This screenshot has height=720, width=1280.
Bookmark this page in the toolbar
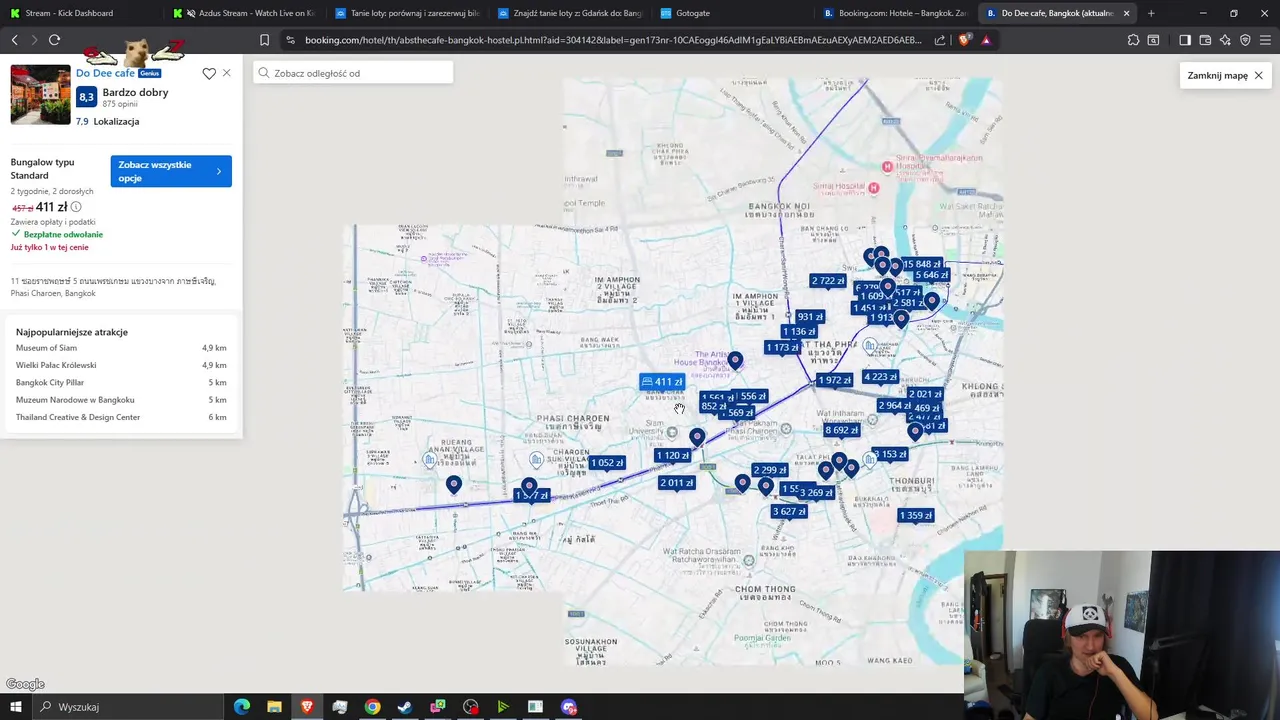[264, 40]
